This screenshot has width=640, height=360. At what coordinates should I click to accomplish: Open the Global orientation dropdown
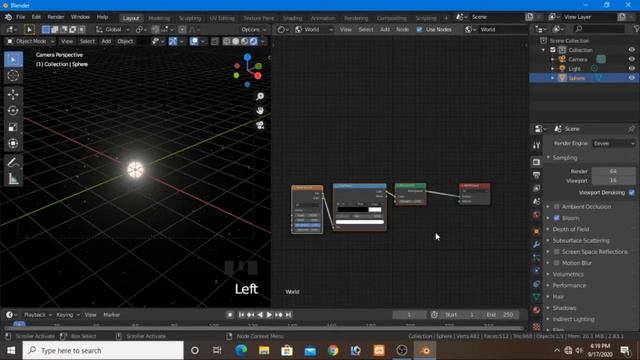[x=113, y=29]
